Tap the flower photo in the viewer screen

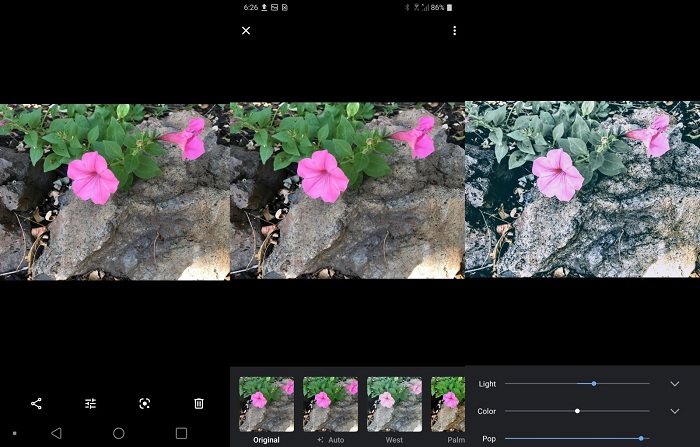click(115, 192)
